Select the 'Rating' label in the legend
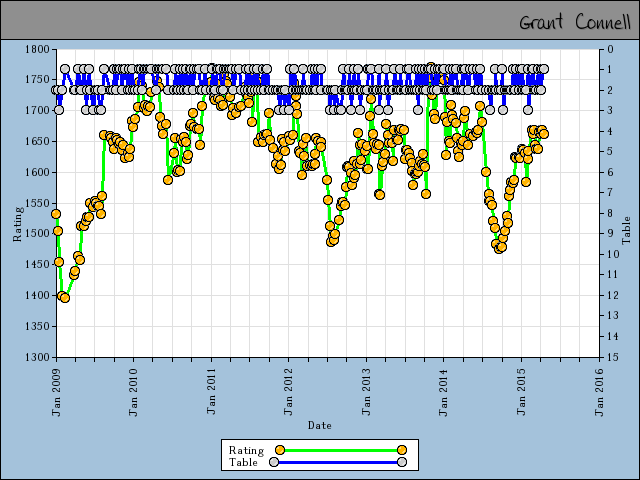Image resolution: width=640 pixels, height=480 pixels. coord(246,450)
